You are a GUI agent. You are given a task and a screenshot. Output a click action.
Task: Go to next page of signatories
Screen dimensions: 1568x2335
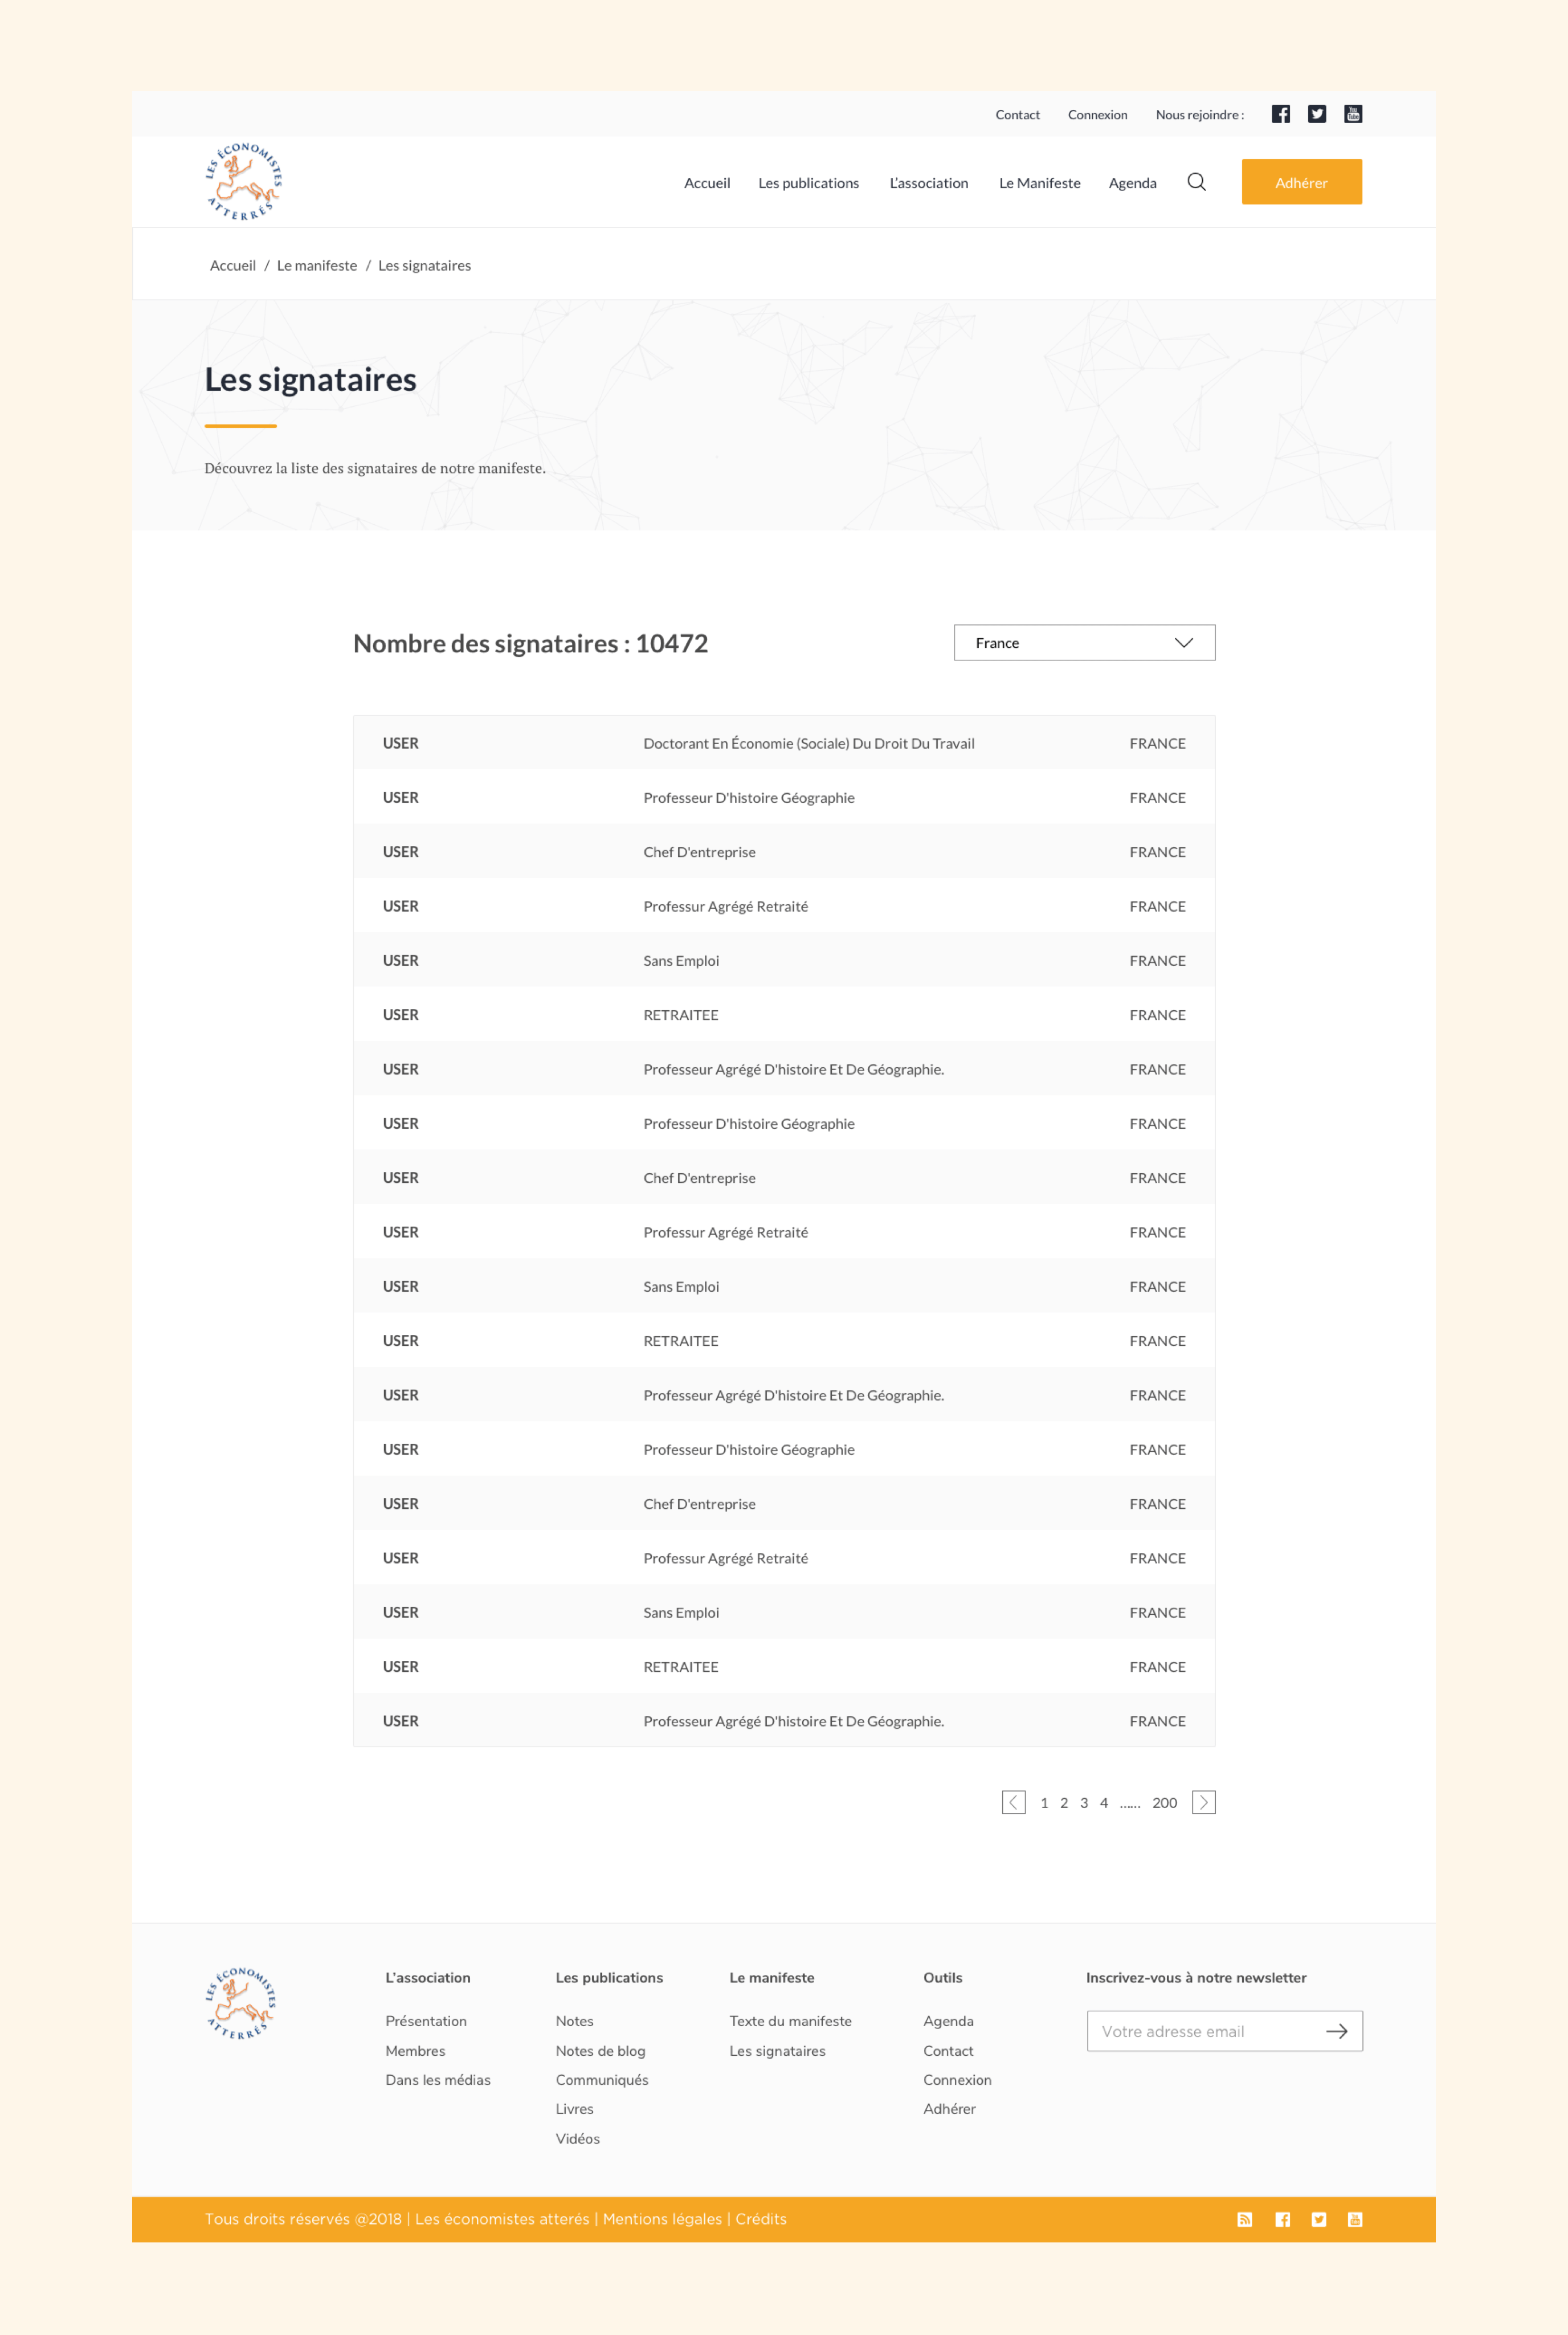click(x=1203, y=1802)
